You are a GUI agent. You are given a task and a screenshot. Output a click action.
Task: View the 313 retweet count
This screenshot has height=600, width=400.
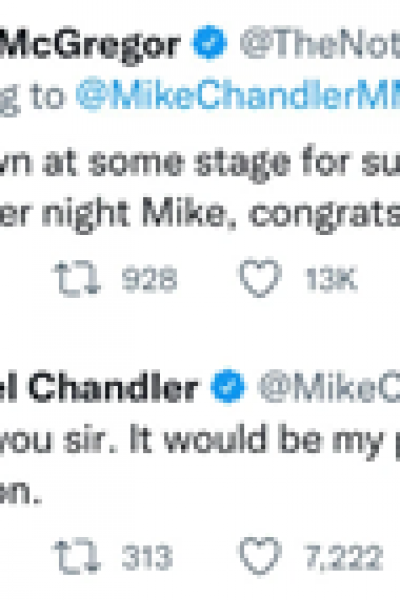(147, 556)
